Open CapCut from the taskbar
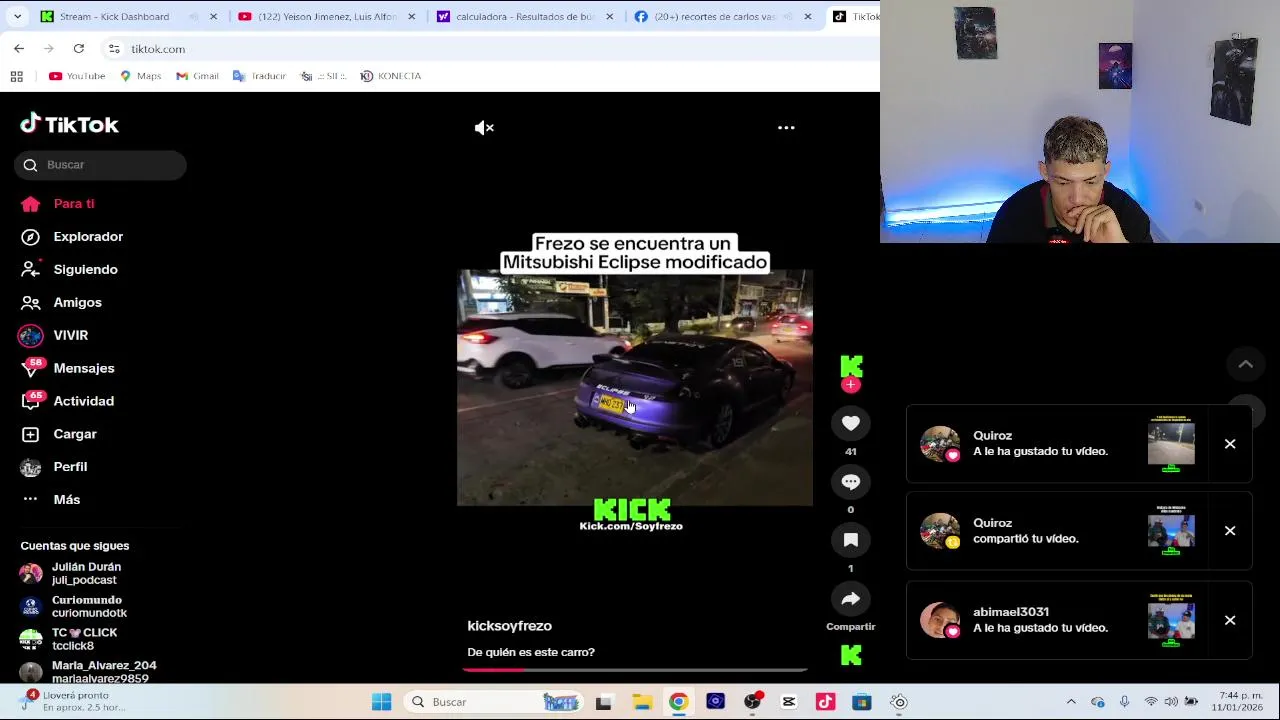 click(x=789, y=702)
